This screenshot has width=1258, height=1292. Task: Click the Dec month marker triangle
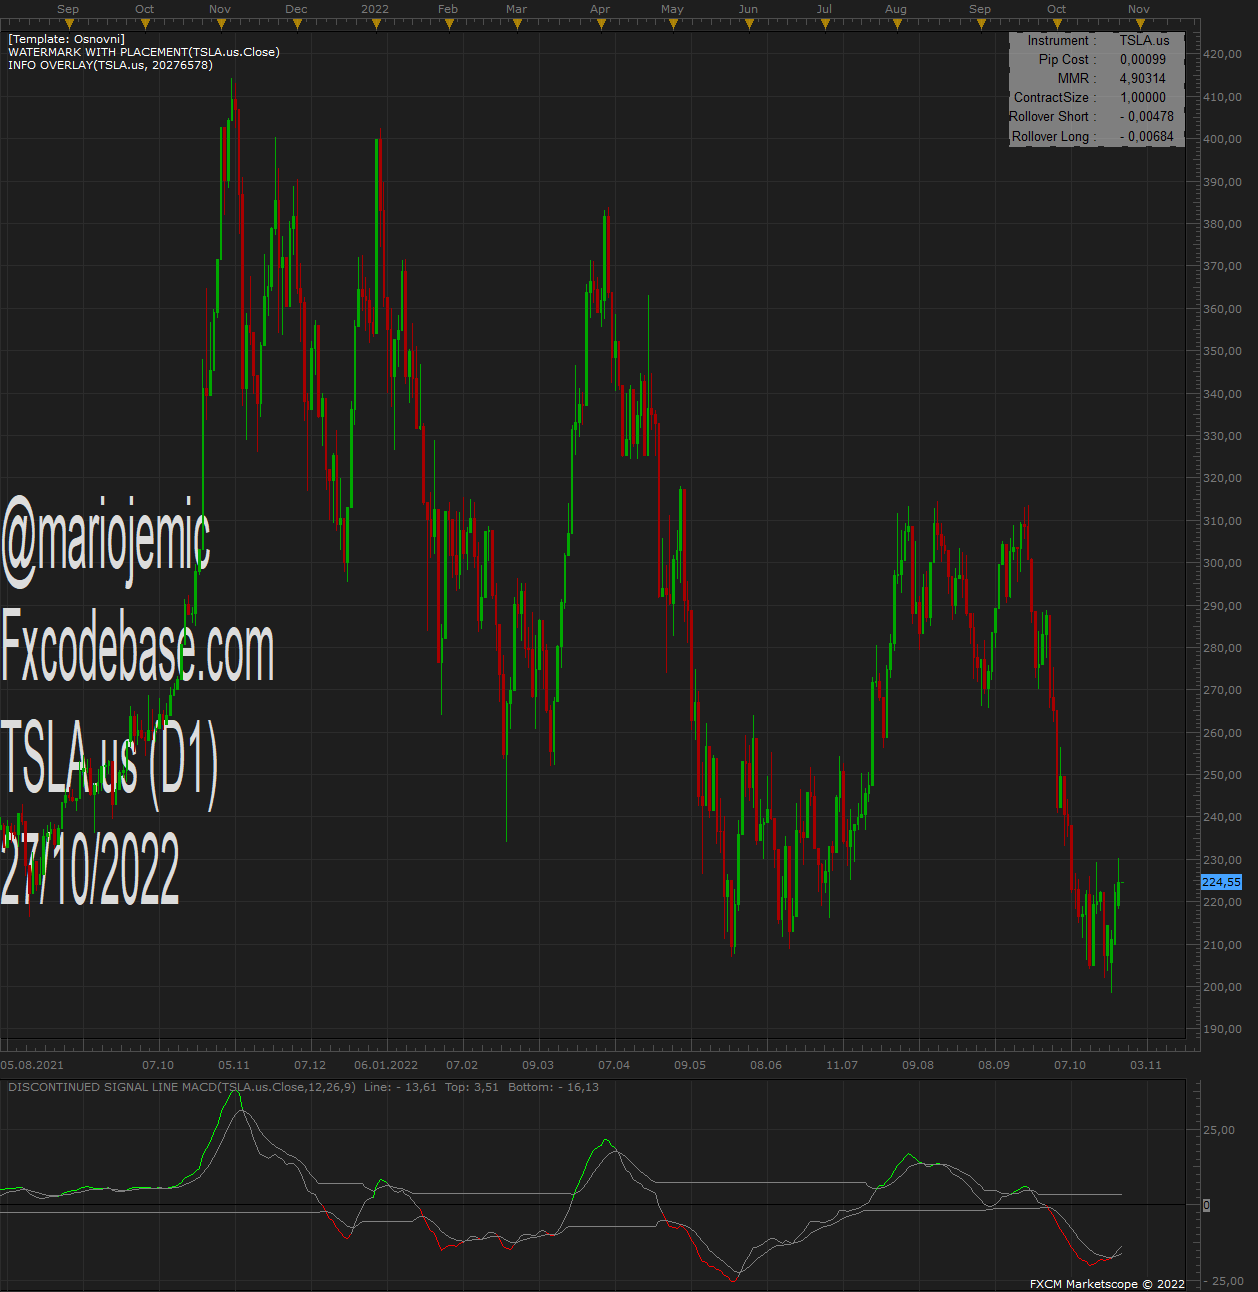pyautogui.click(x=296, y=23)
